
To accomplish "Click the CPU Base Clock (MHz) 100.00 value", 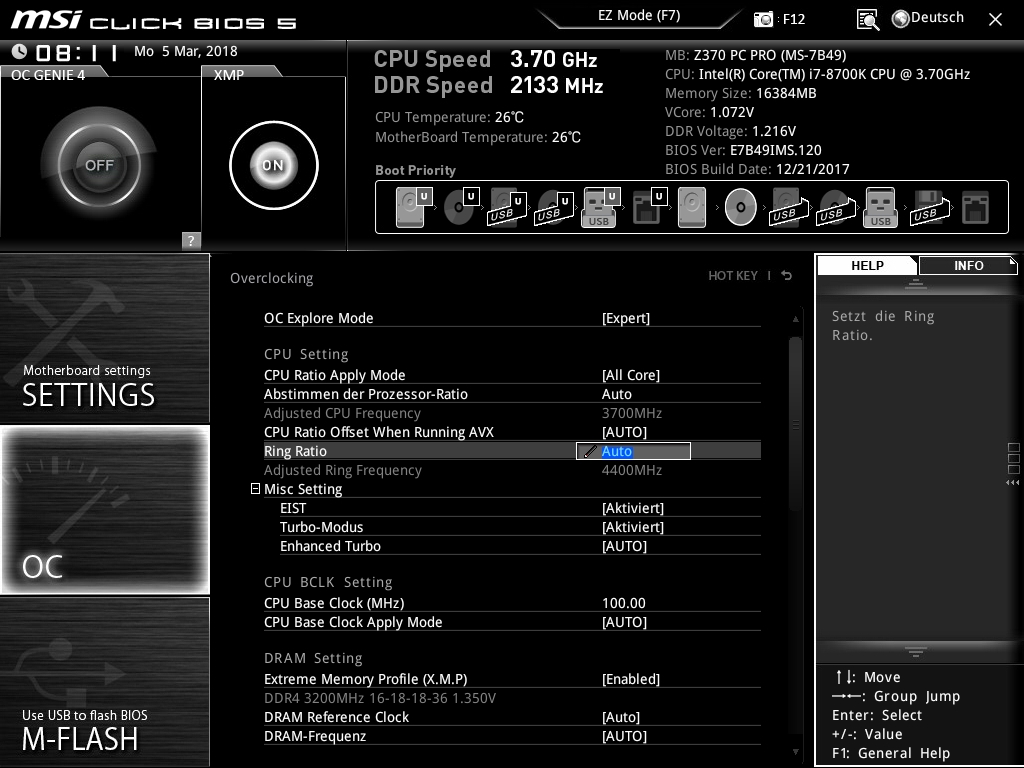I will tap(624, 603).
